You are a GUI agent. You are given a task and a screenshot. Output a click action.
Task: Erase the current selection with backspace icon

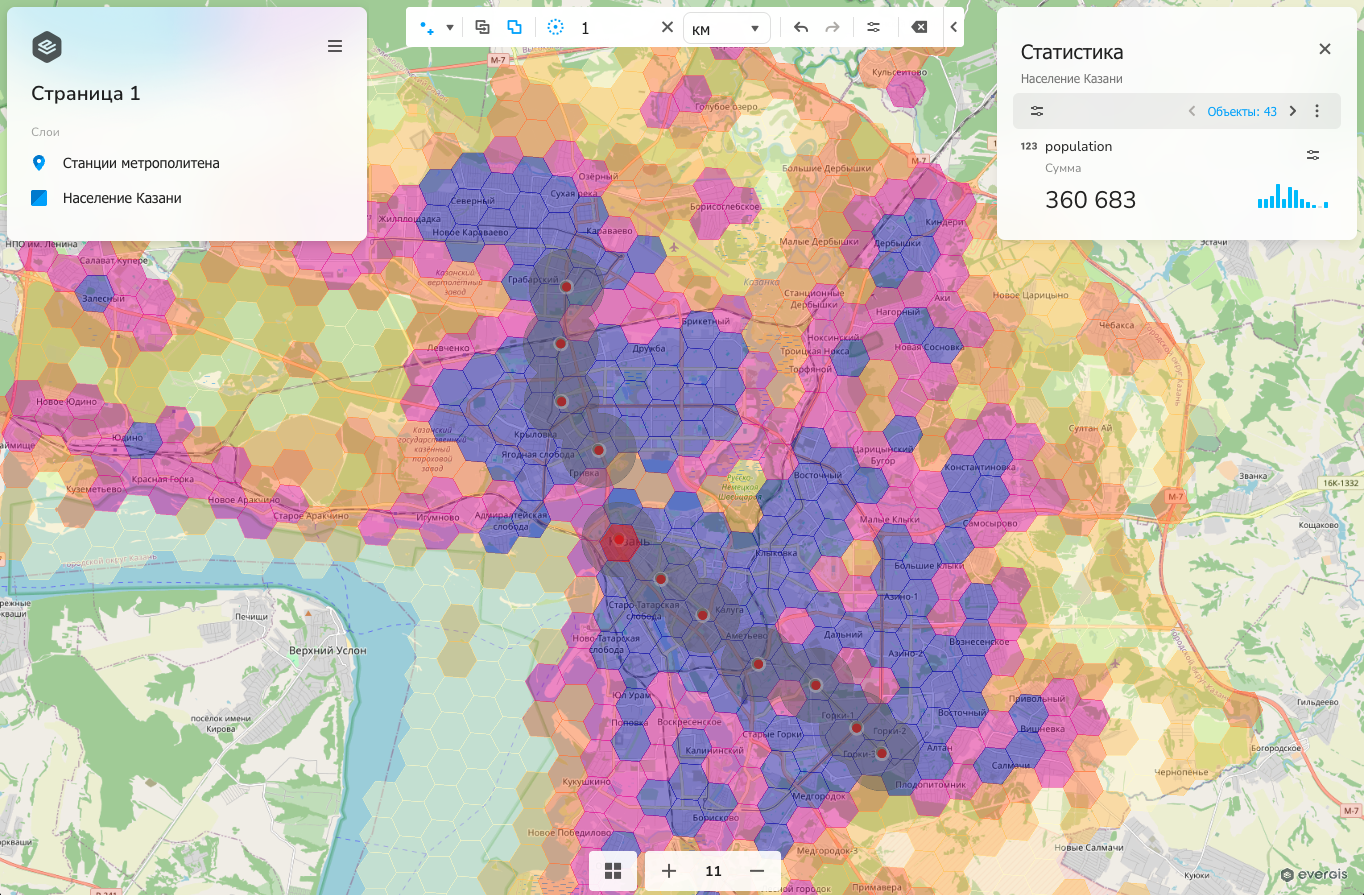(x=920, y=28)
